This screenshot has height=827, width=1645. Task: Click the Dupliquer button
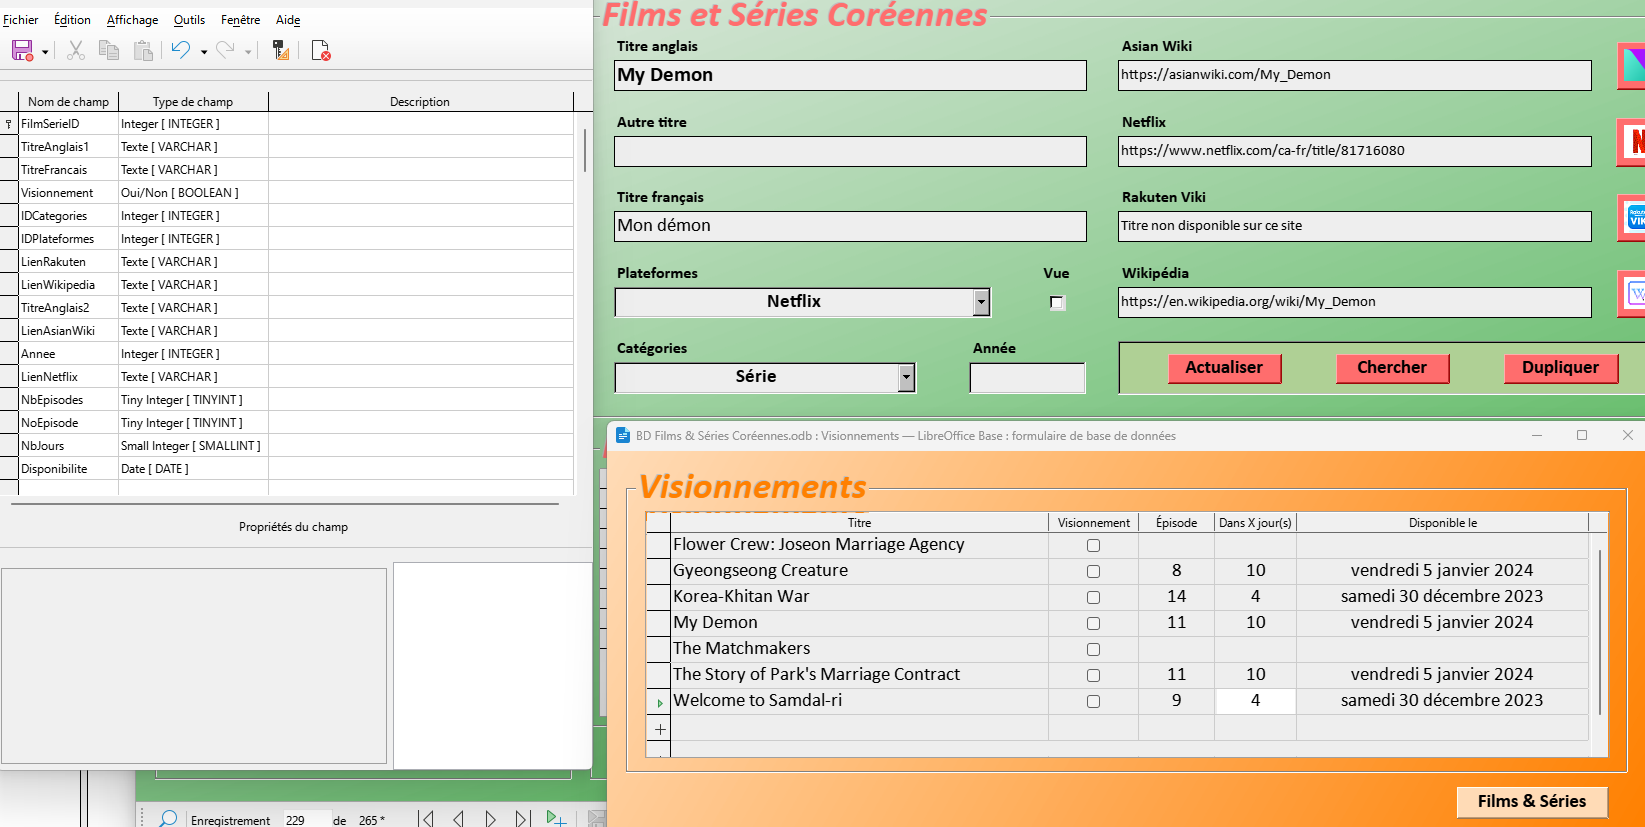(x=1560, y=368)
